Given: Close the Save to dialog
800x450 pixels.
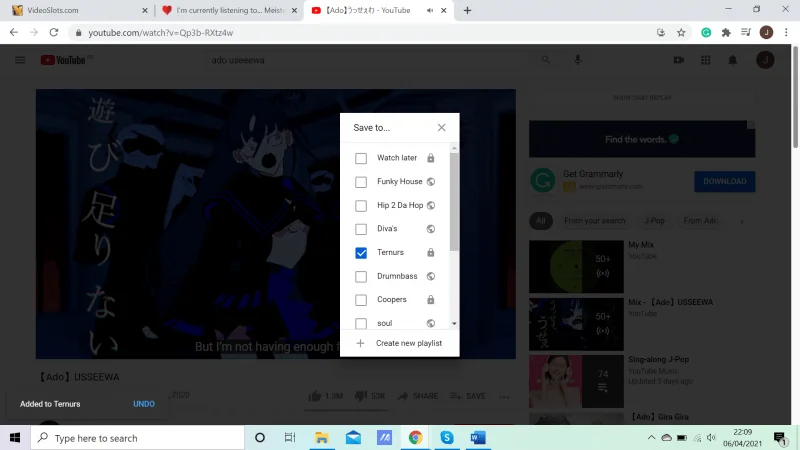Looking at the screenshot, I should (x=441, y=128).
